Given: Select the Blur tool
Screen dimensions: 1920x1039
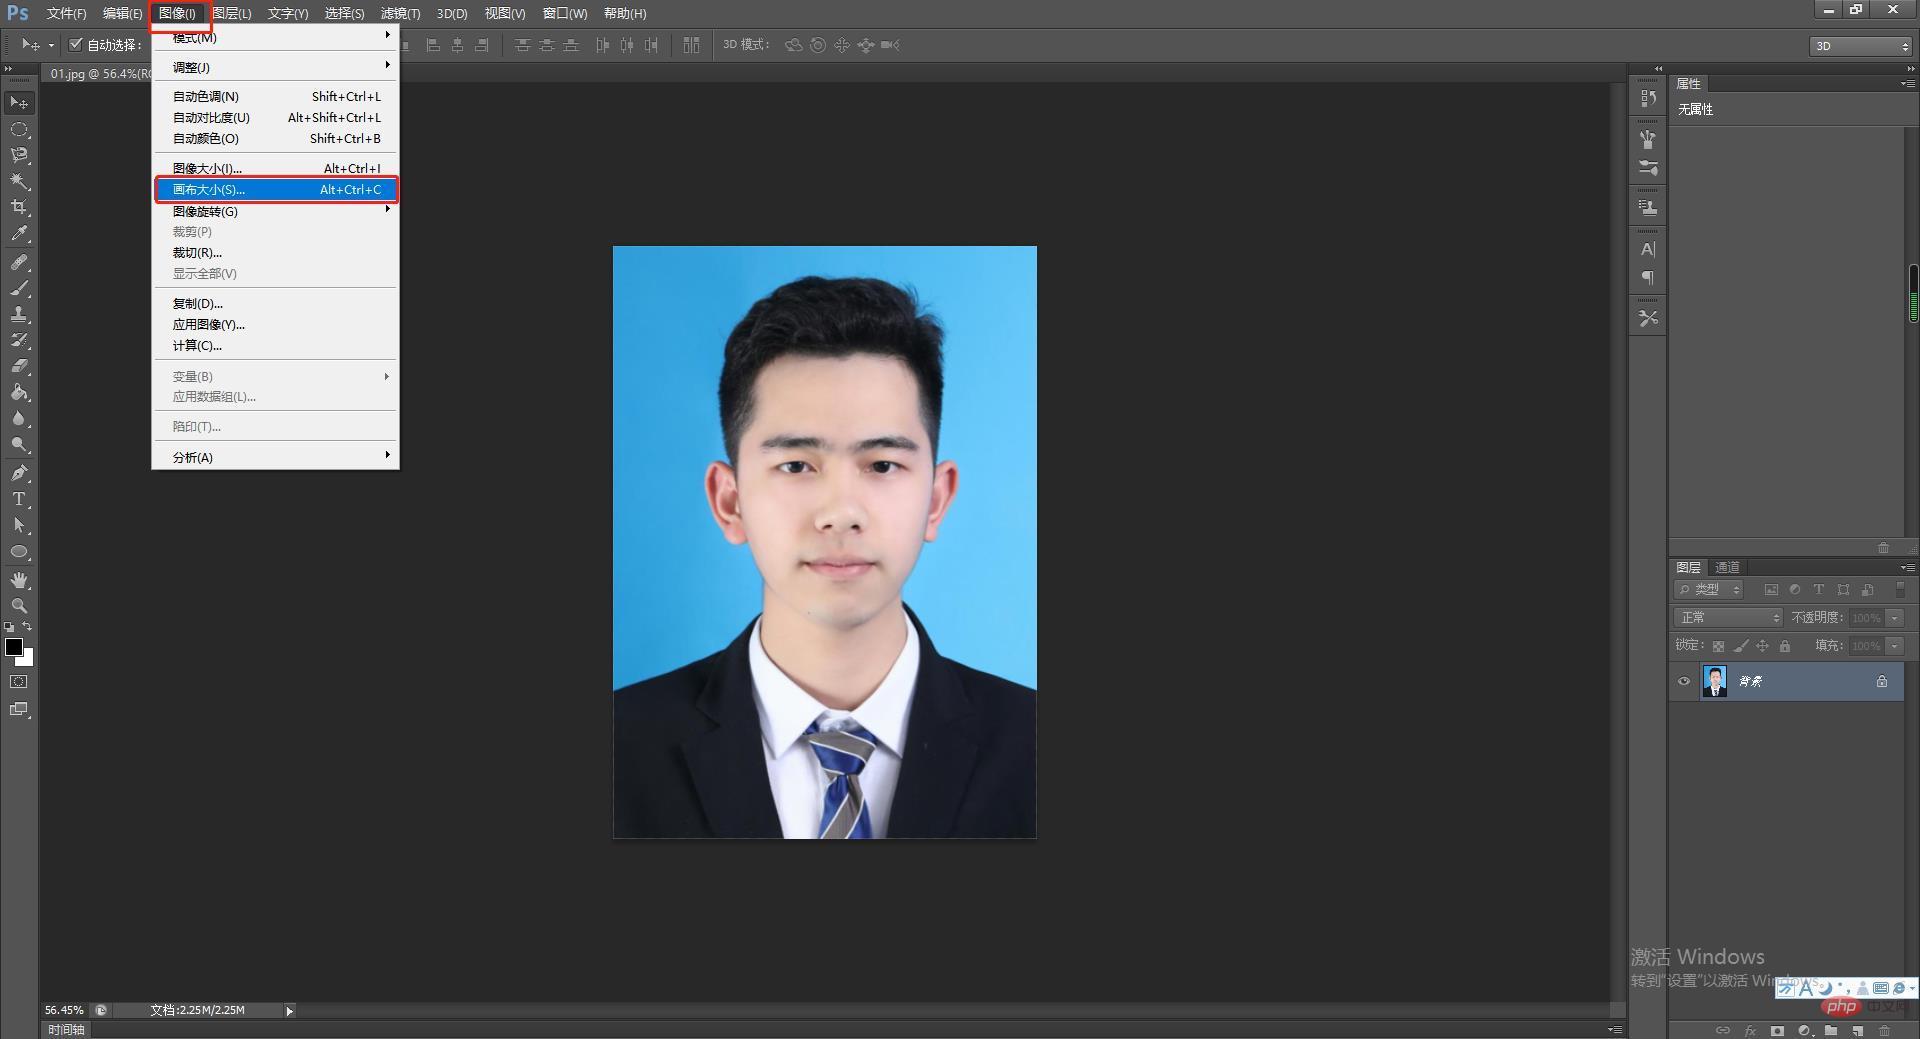Looking at the screenshot, I should click(x=19, y=418).
